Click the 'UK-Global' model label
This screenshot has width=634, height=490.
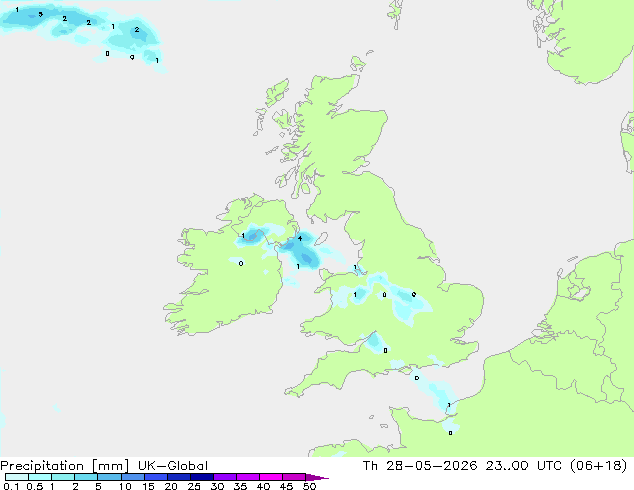[173, 466]
